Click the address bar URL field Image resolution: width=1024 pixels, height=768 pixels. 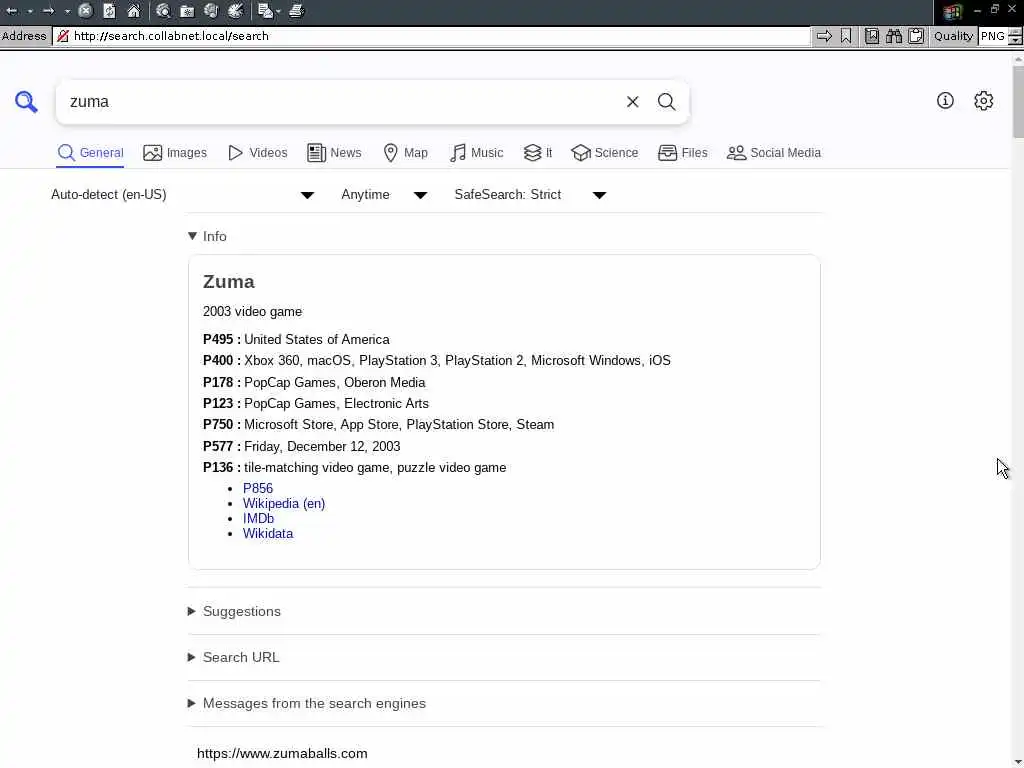click(431, 36)
